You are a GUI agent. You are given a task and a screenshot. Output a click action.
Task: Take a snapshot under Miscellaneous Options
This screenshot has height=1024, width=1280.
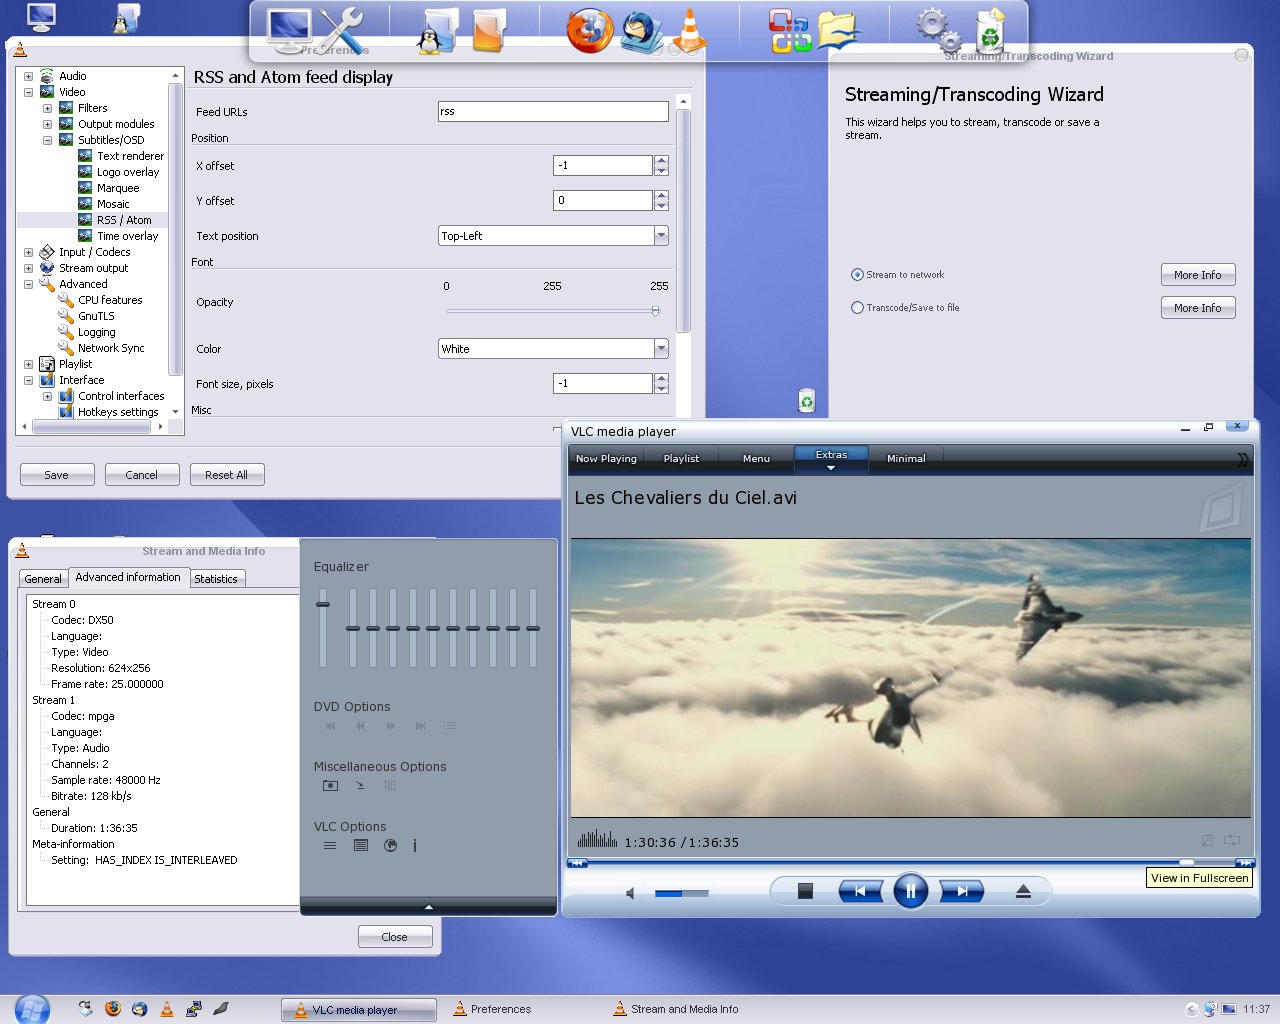pos(330,786)
